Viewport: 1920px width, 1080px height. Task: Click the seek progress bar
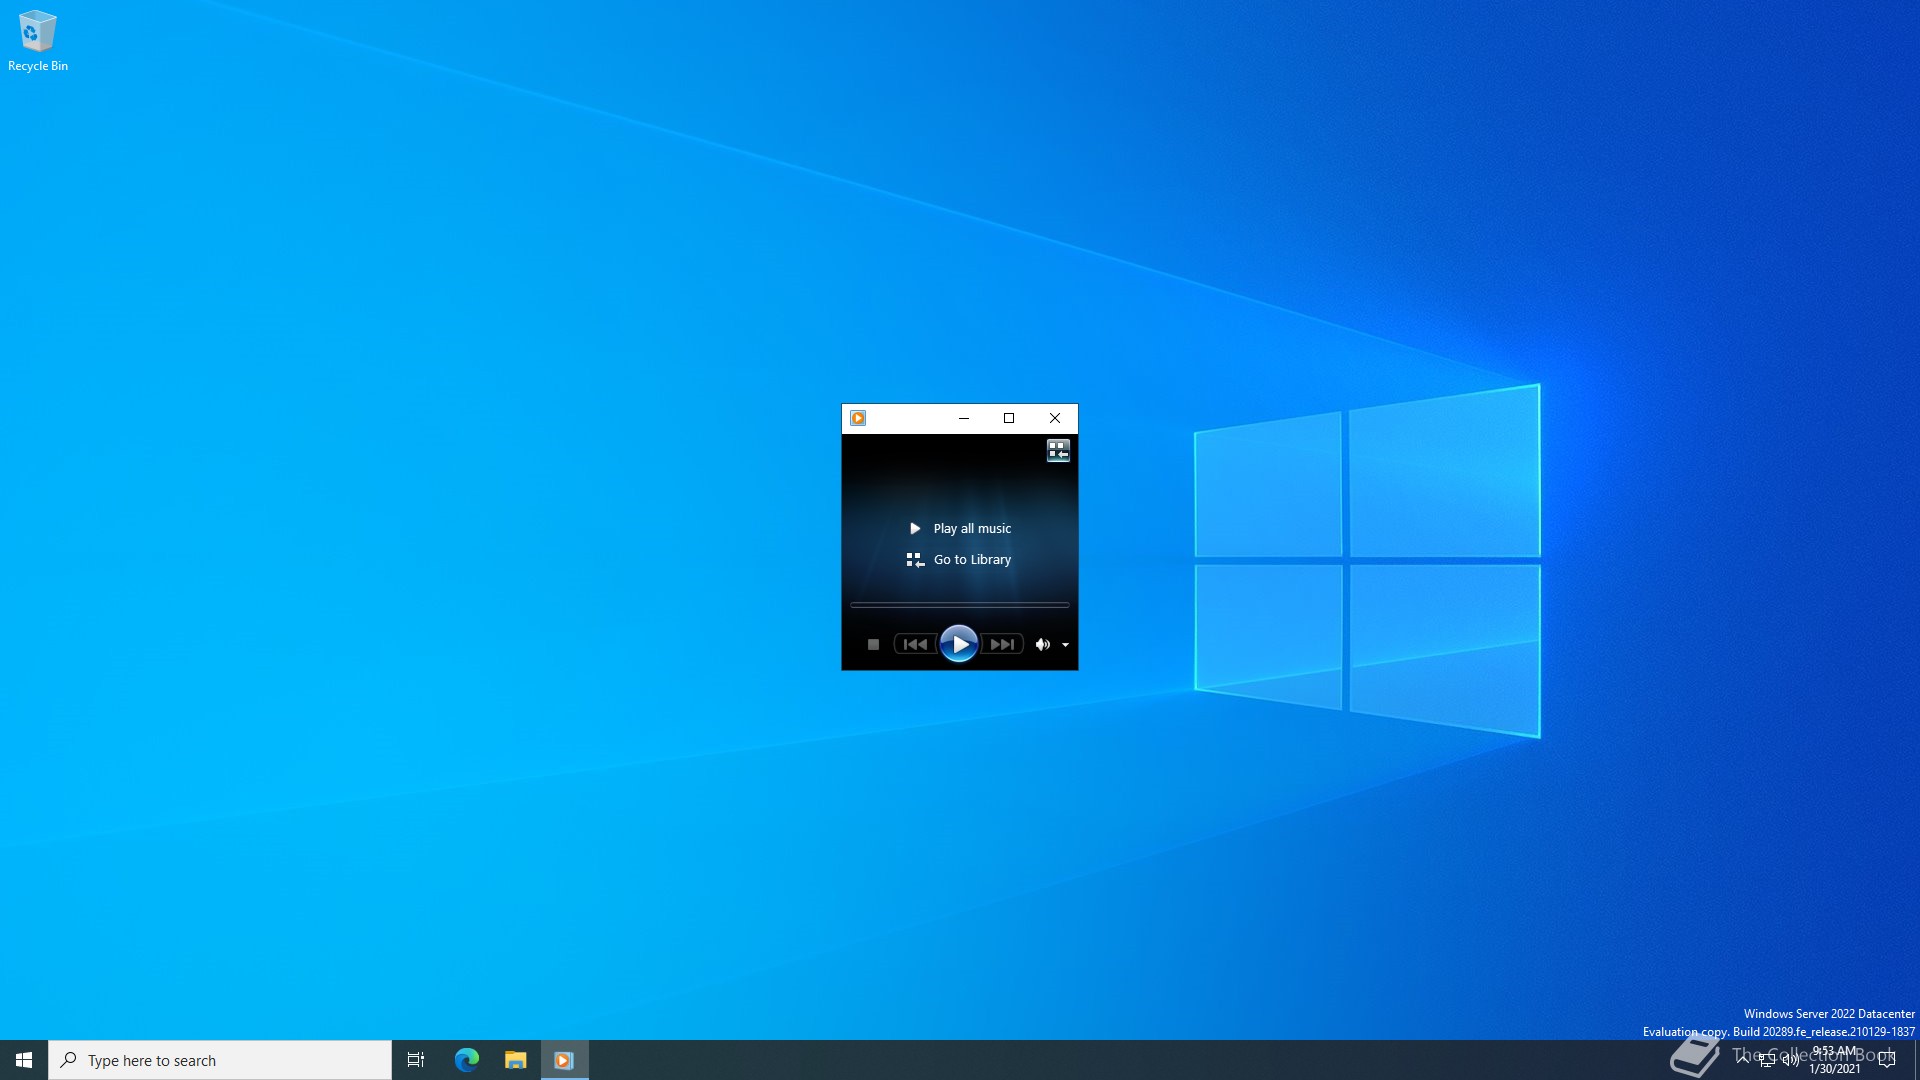[959, 605]
